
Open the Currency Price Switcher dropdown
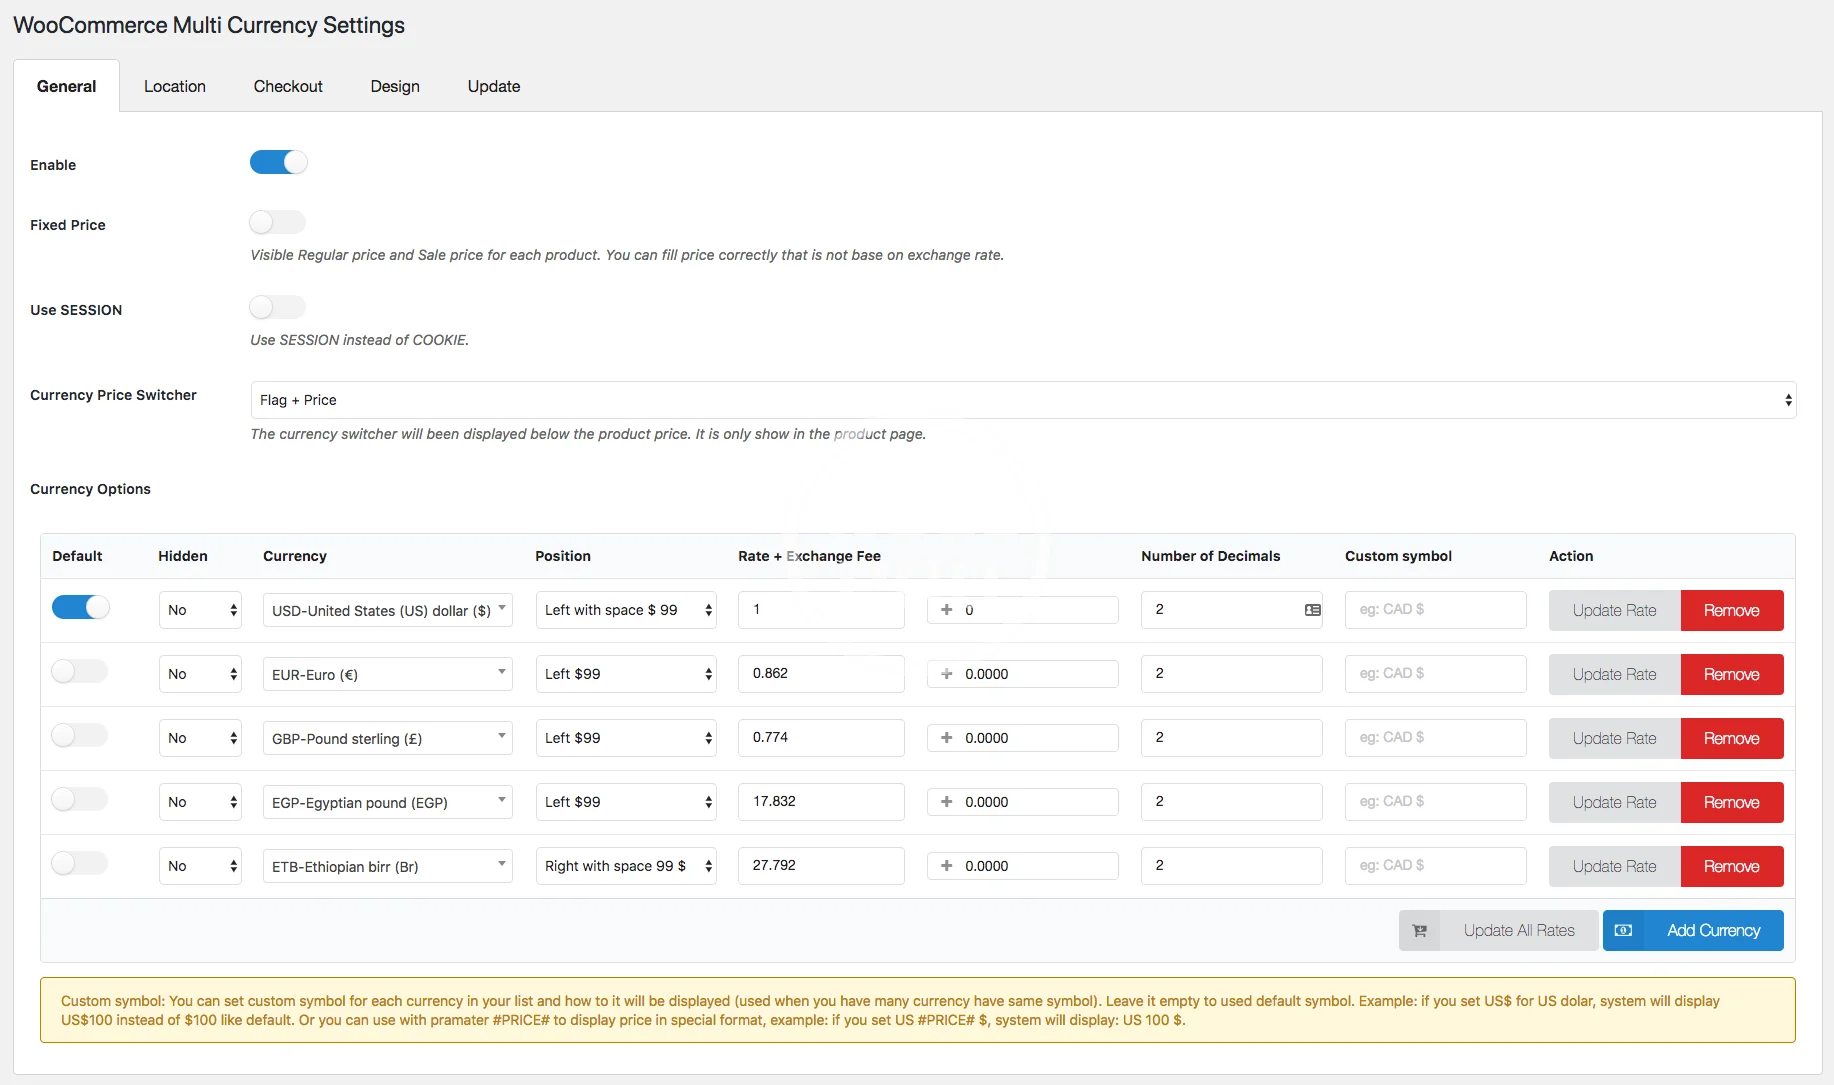pos(1022,400)
